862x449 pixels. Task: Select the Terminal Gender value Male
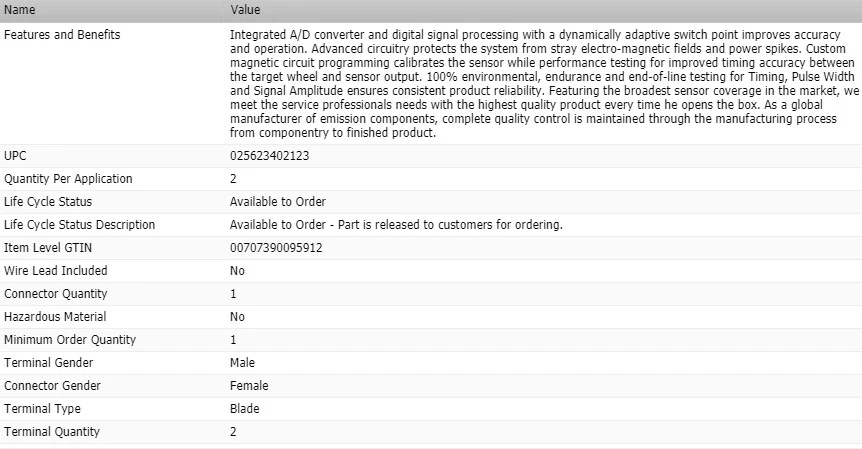pyautogui.click(x=242, y=363)
